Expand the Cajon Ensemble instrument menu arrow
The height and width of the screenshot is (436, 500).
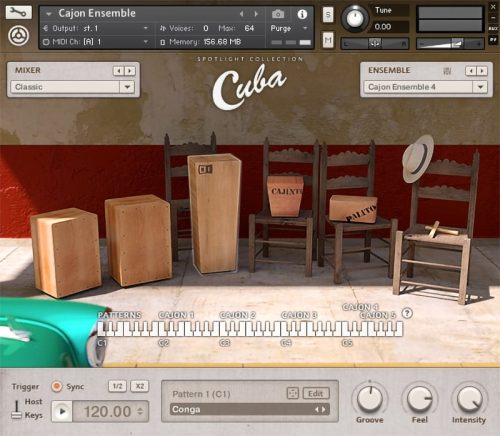(49, 14)
